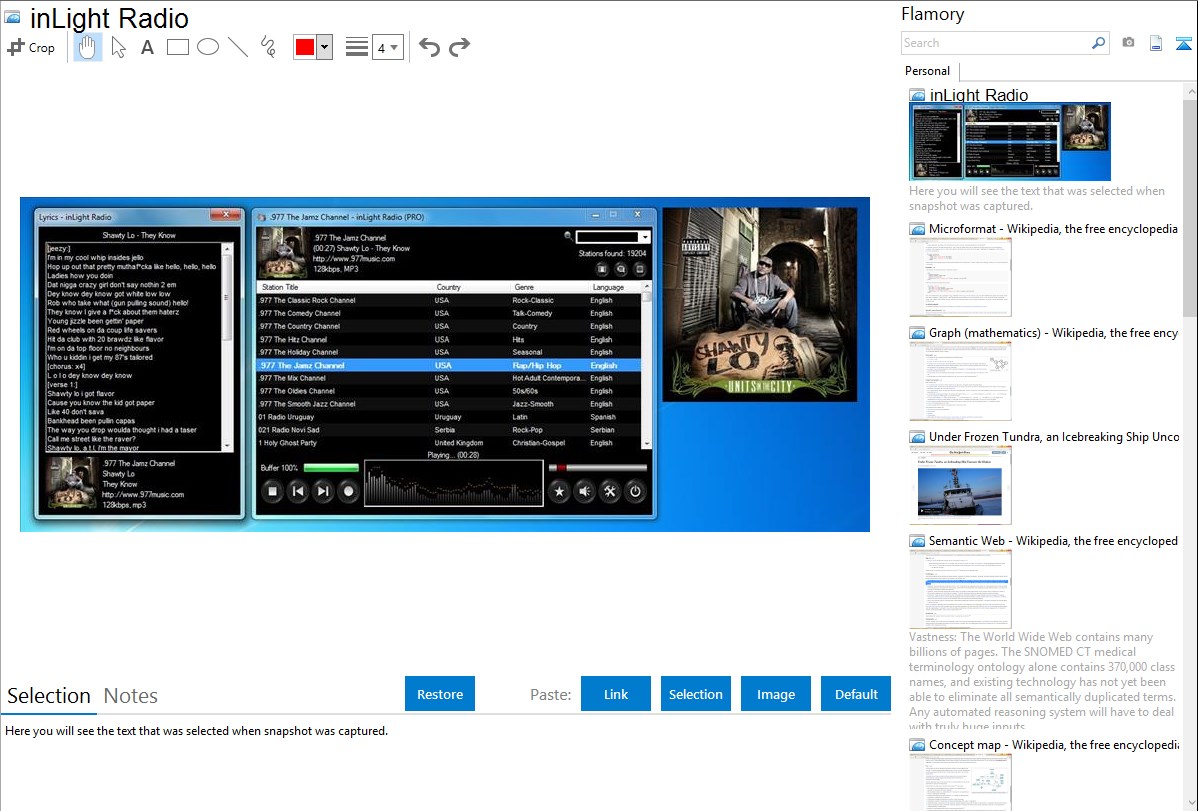Image resolution: width=1198 pixels, height=811 pixels.
Task: Pick the text annotation tool
Action: coord(147,47)
